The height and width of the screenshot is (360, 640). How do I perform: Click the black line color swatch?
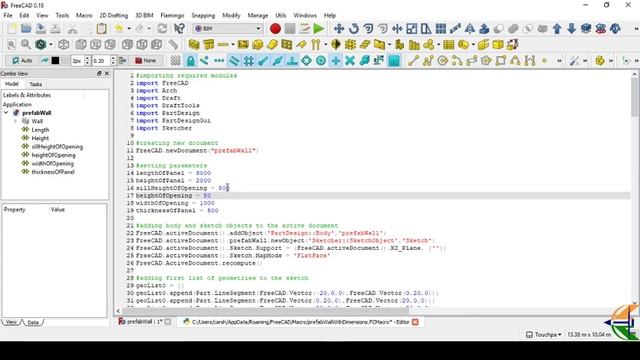[55, 60]
